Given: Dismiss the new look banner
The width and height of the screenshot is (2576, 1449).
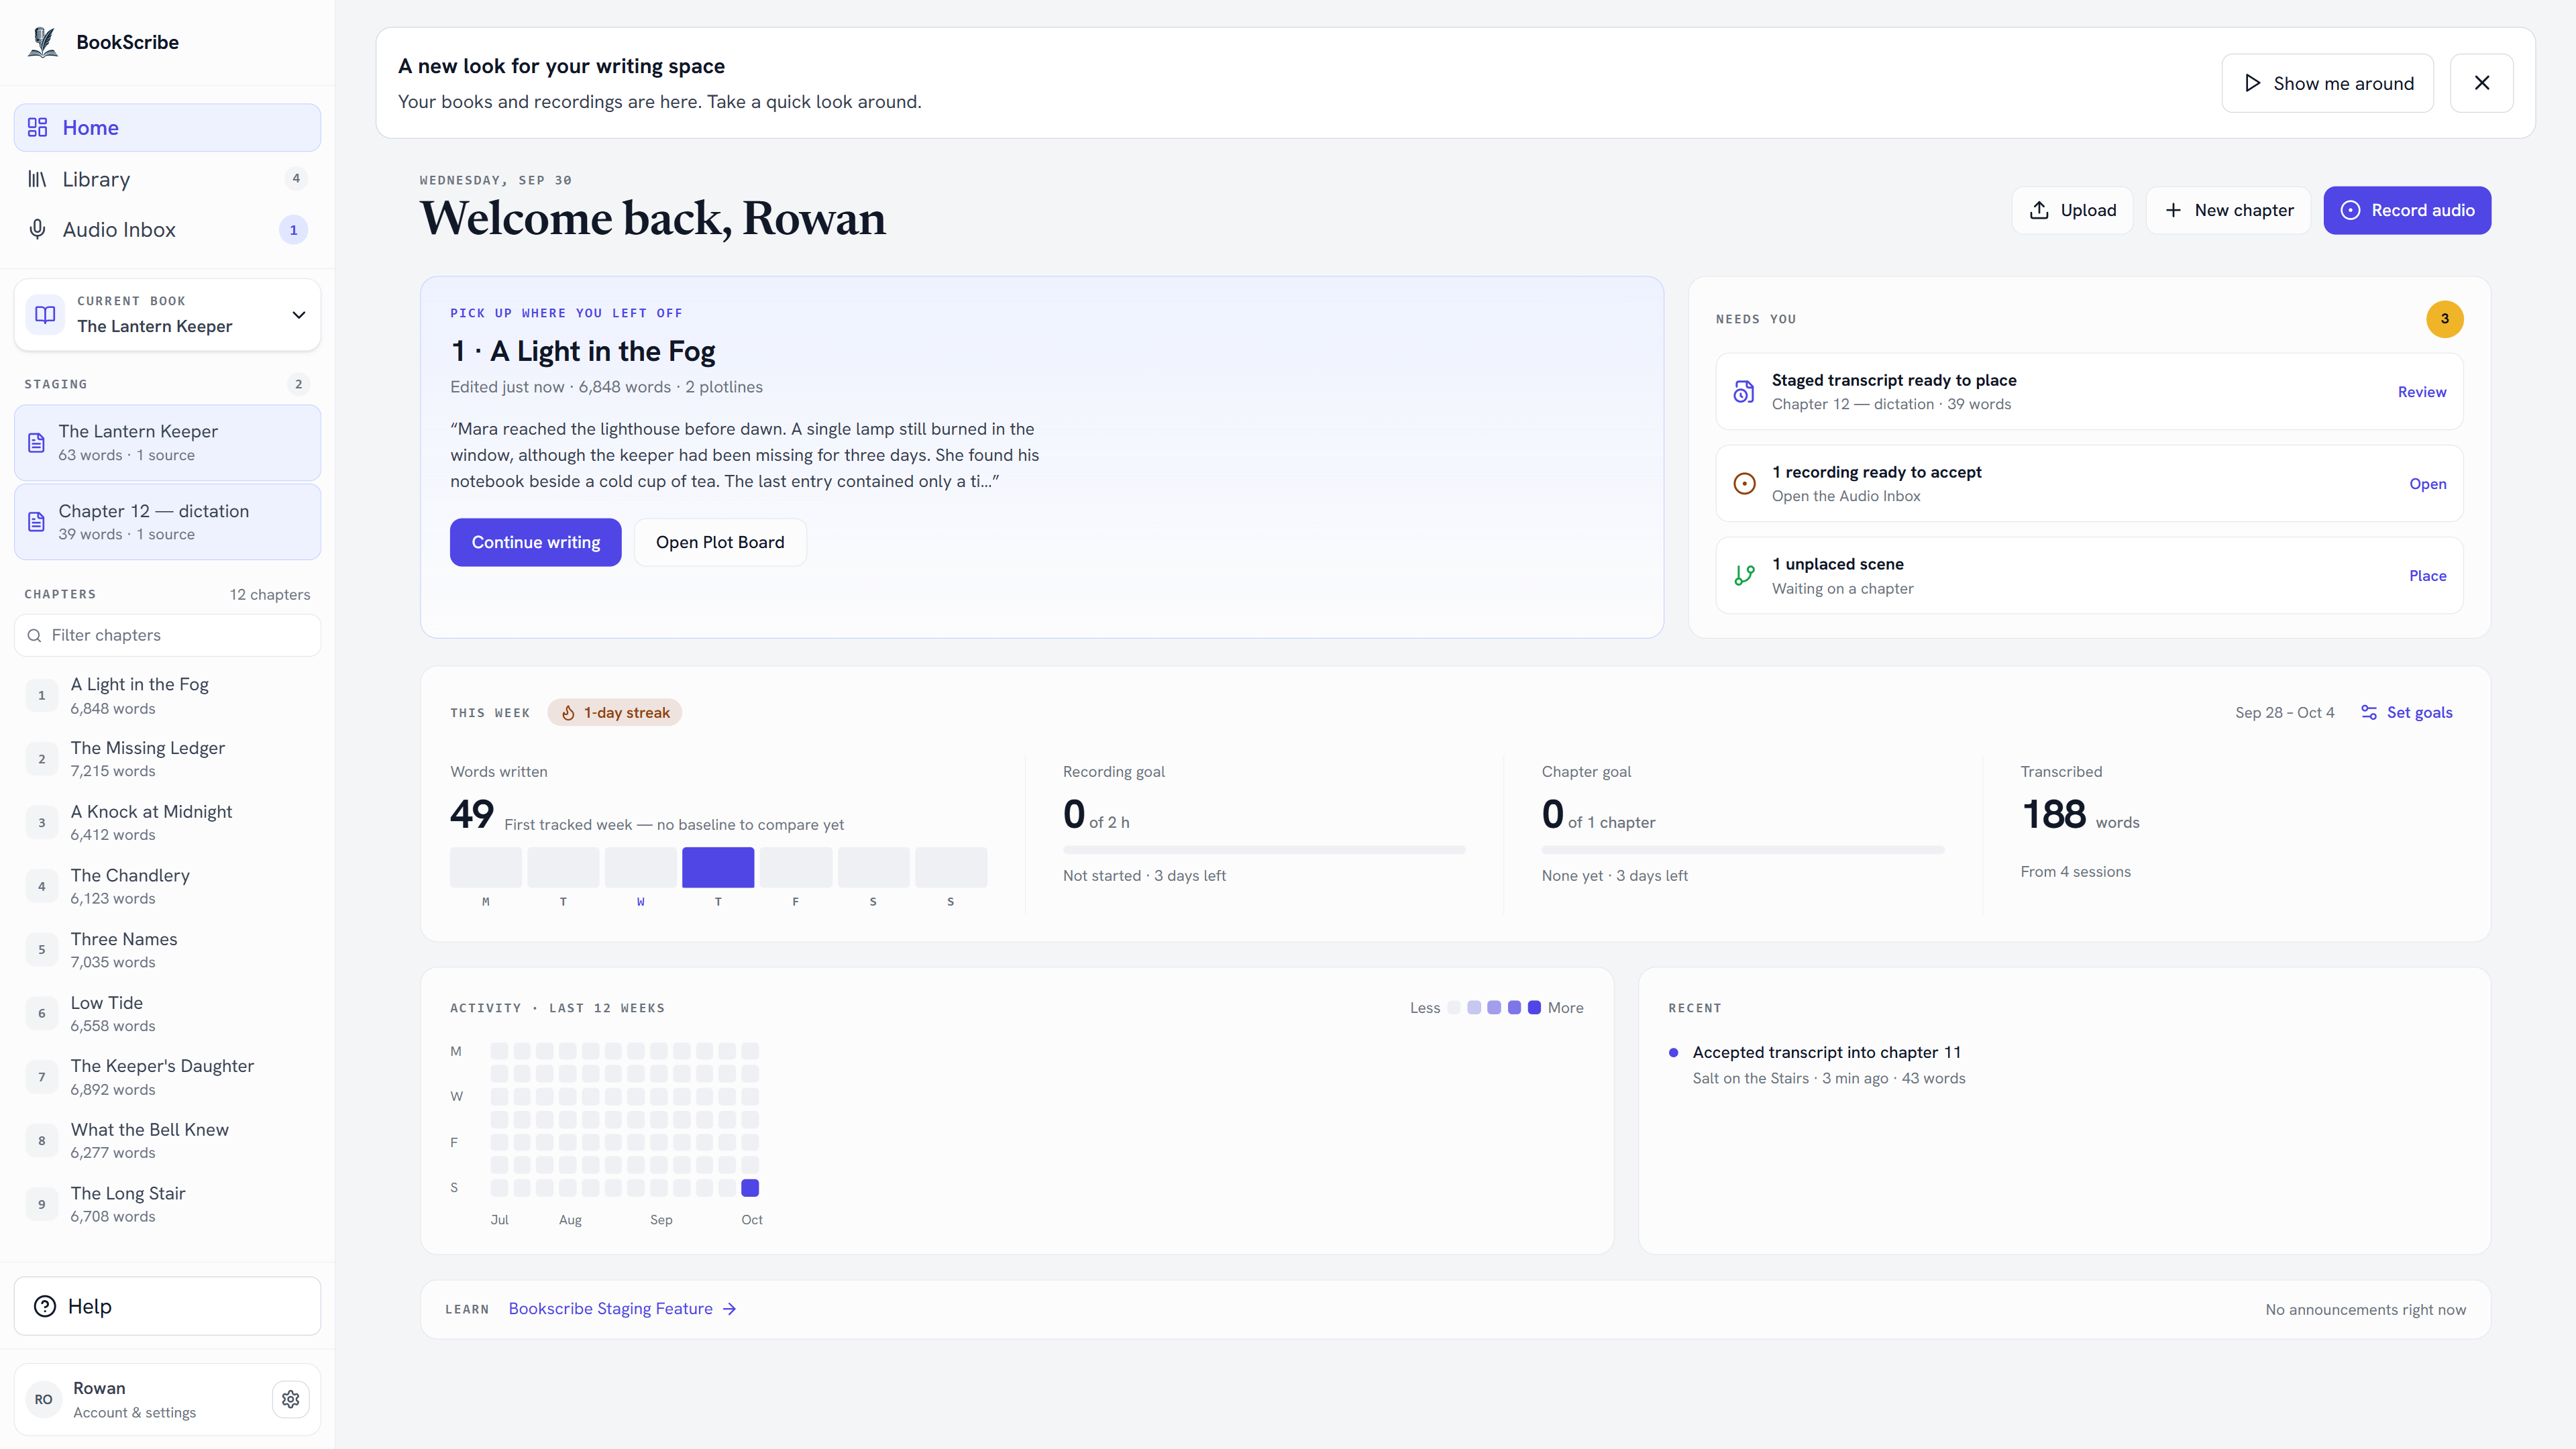Looking at the screenshot, I should pos(2482,83).
